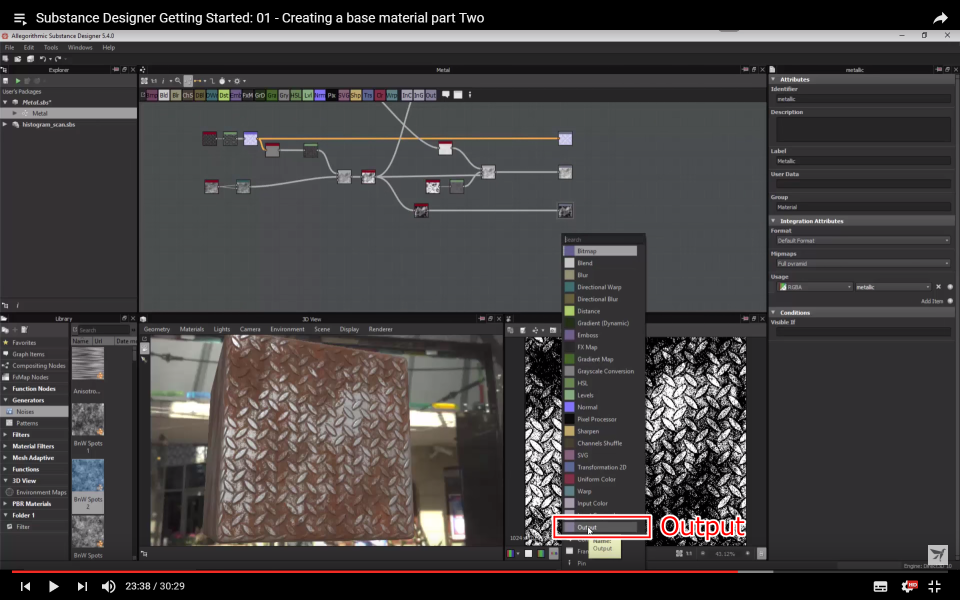Click the graph zoom magnifier icon
This screenshot has width=960, height=600.
coord(178,81)
